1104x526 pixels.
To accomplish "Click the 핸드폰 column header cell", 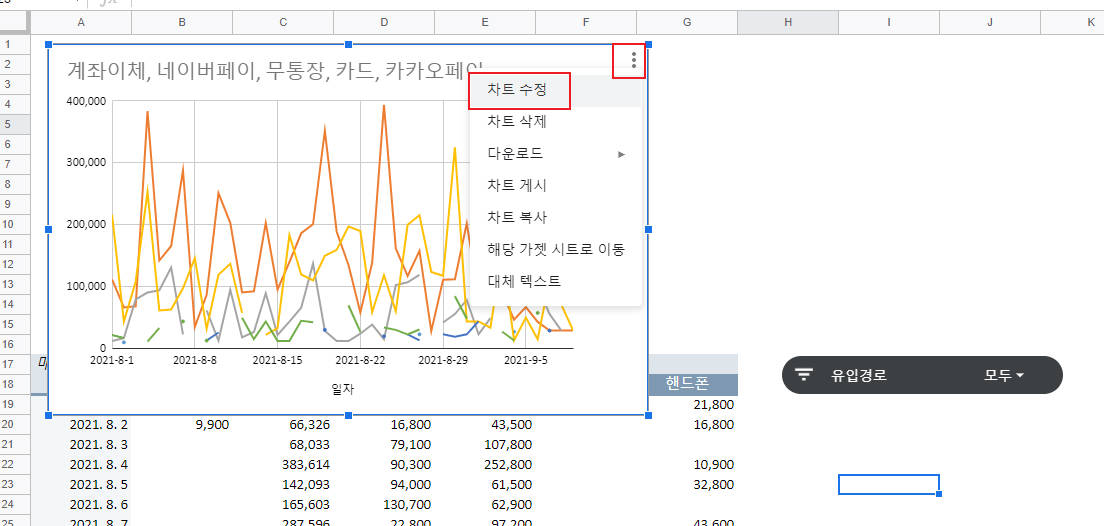I will point(687,384).
